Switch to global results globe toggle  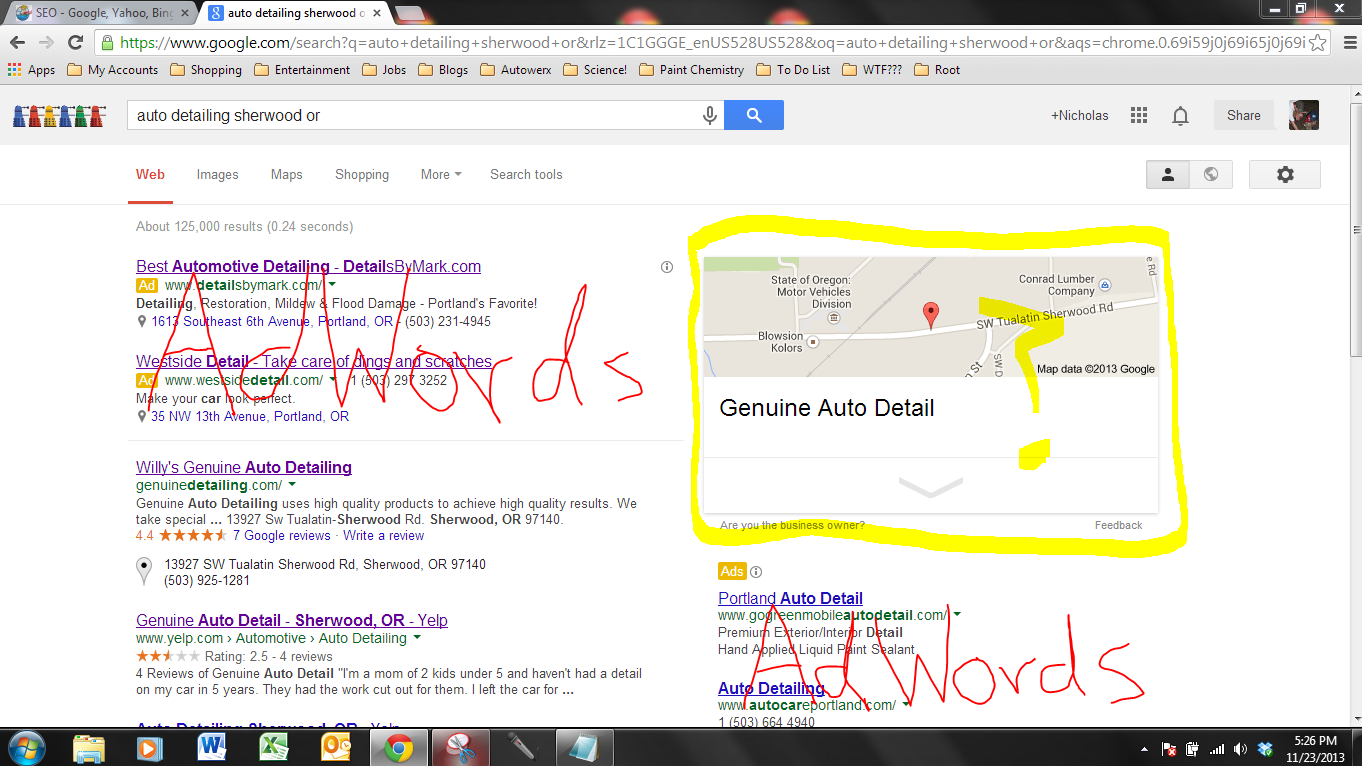tap(1211, 174)
